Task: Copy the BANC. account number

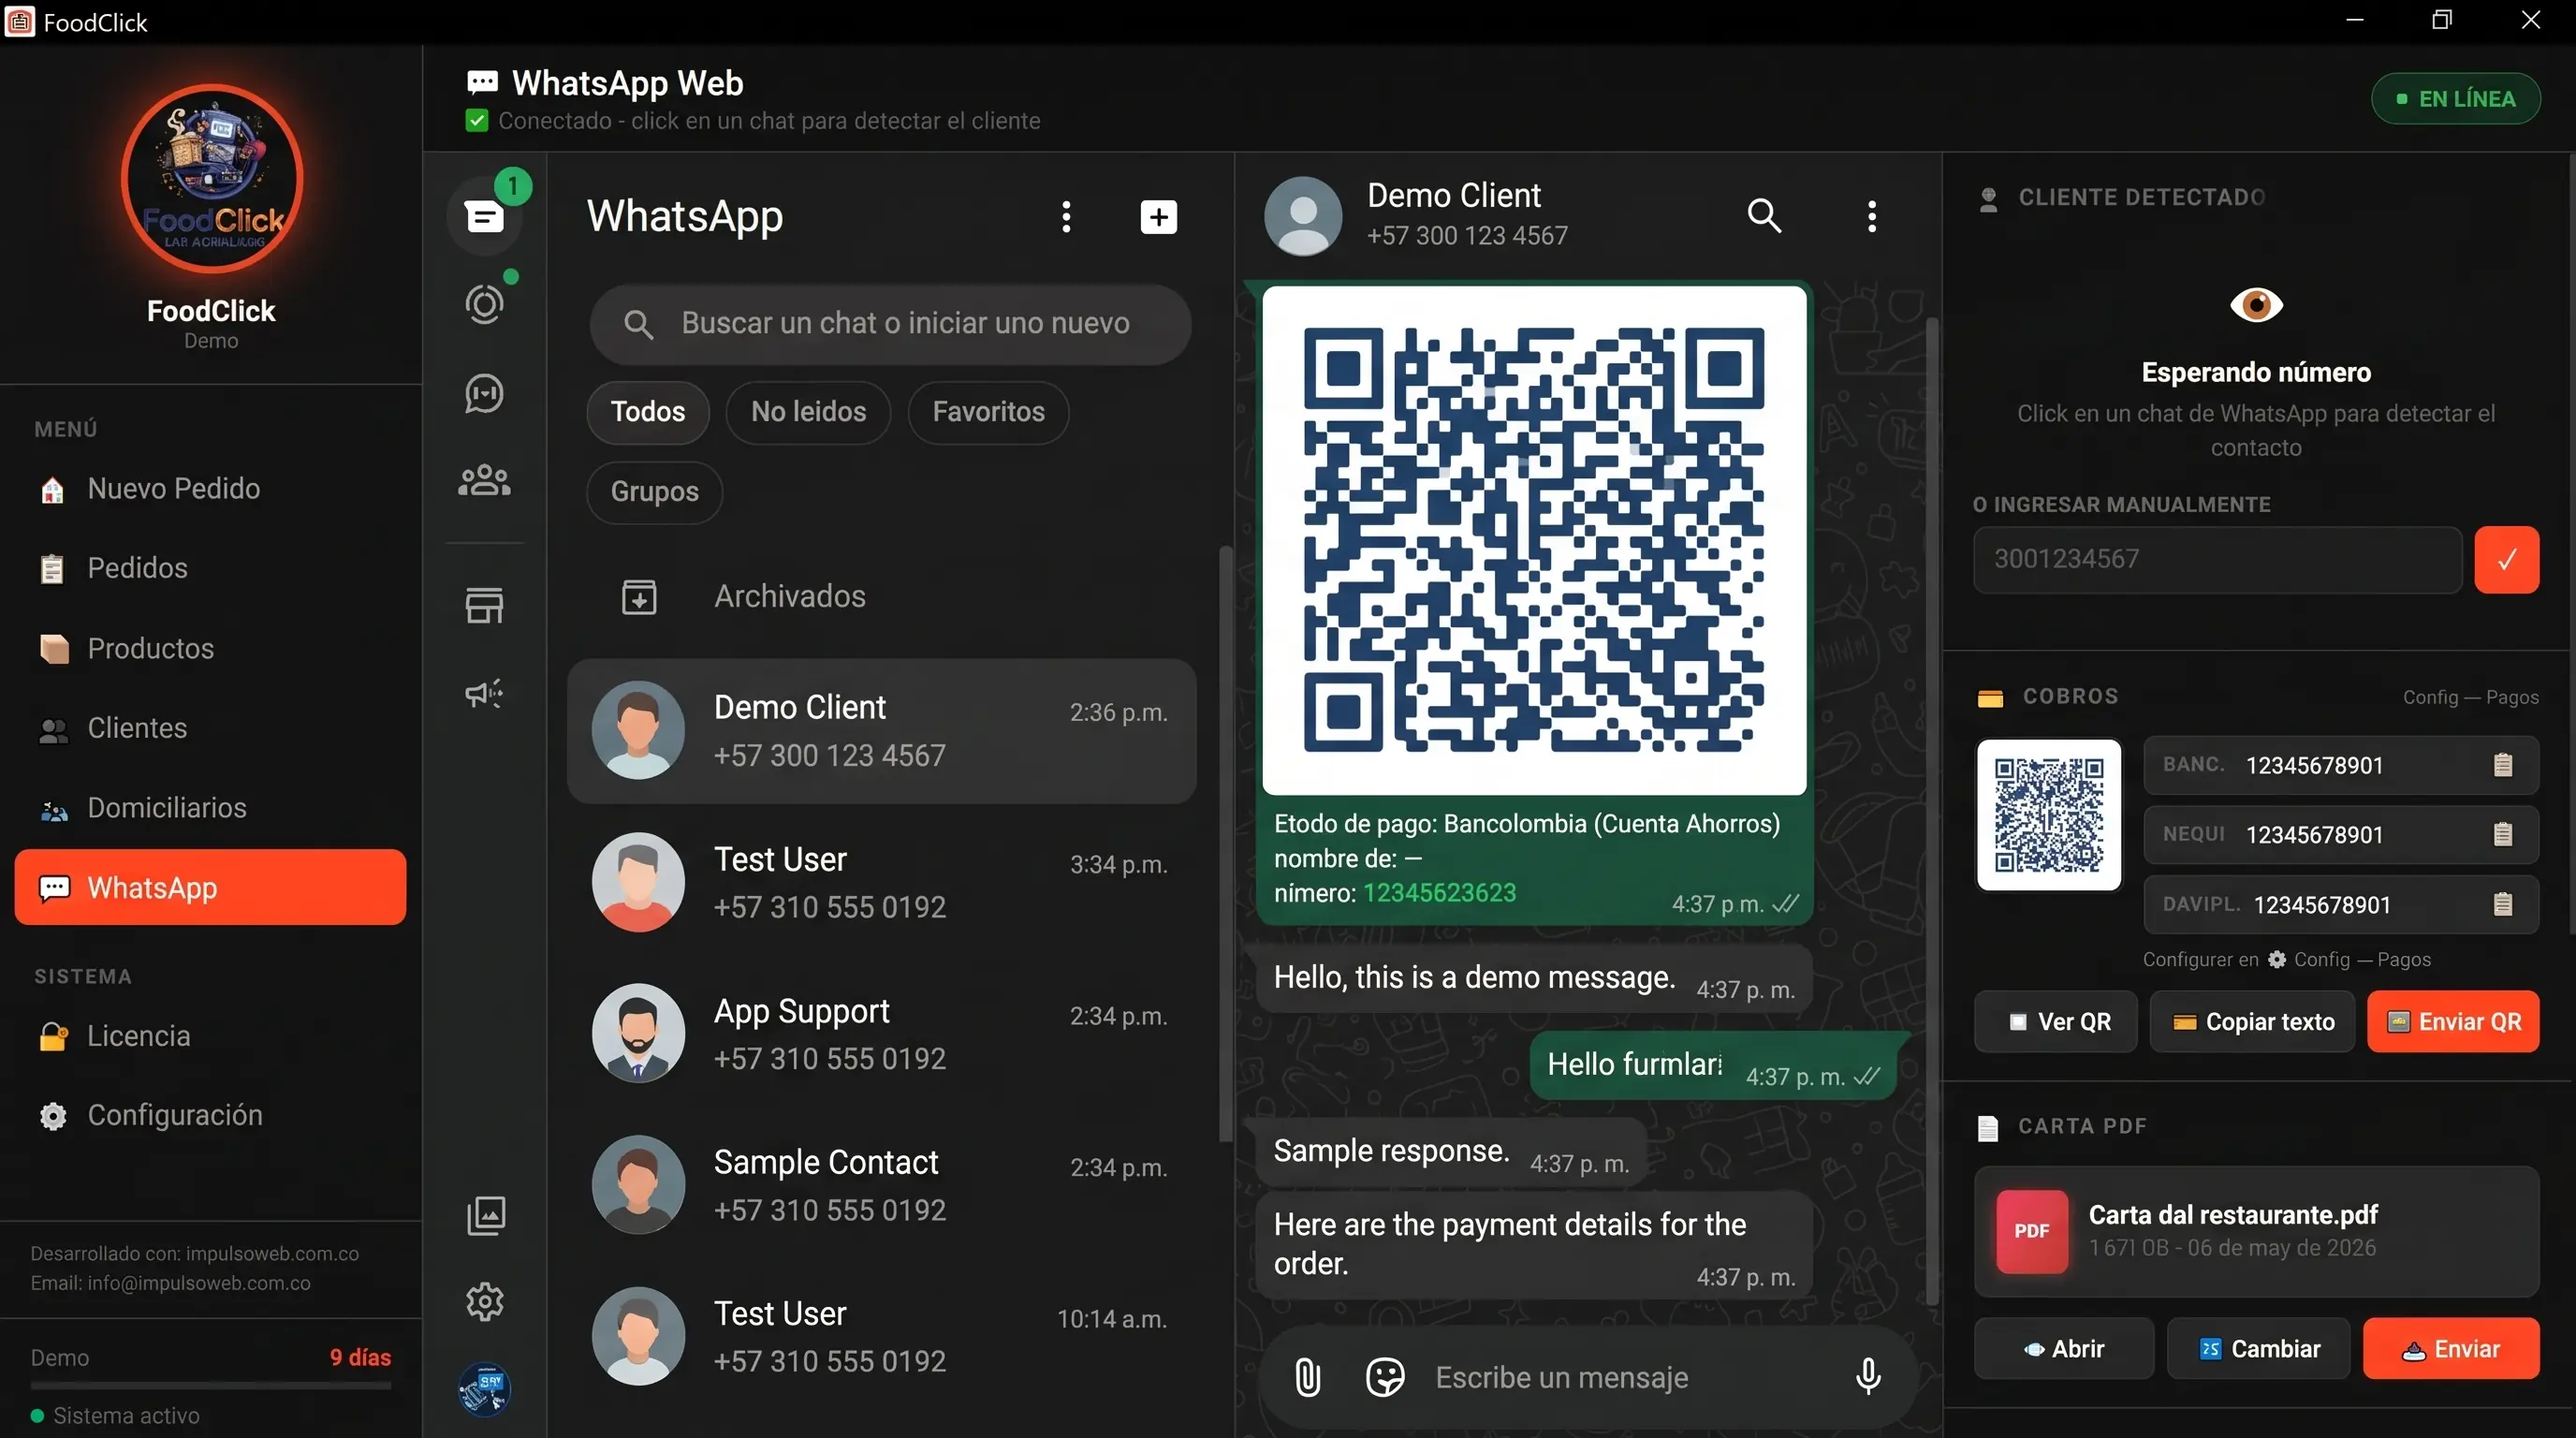Action: pyautogui.click(x=2502, y=765)
